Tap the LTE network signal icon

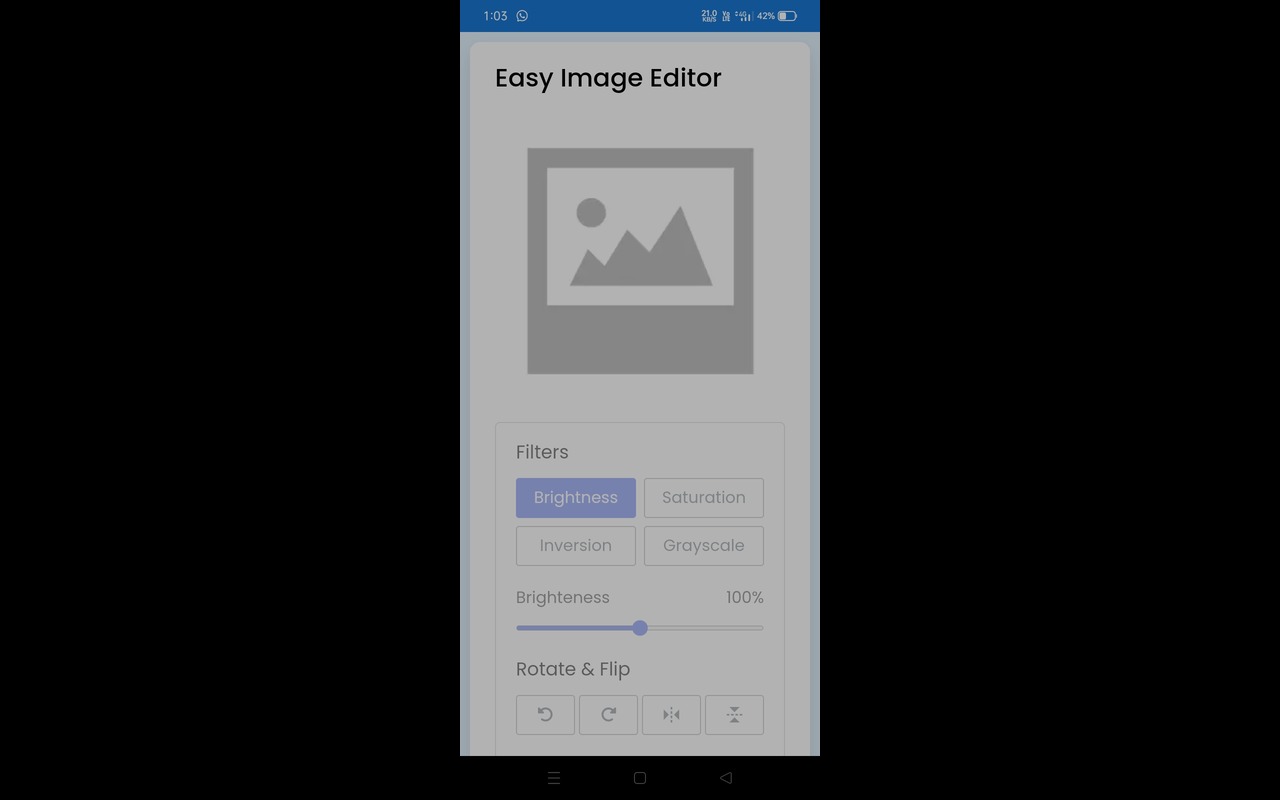(744, 15)
